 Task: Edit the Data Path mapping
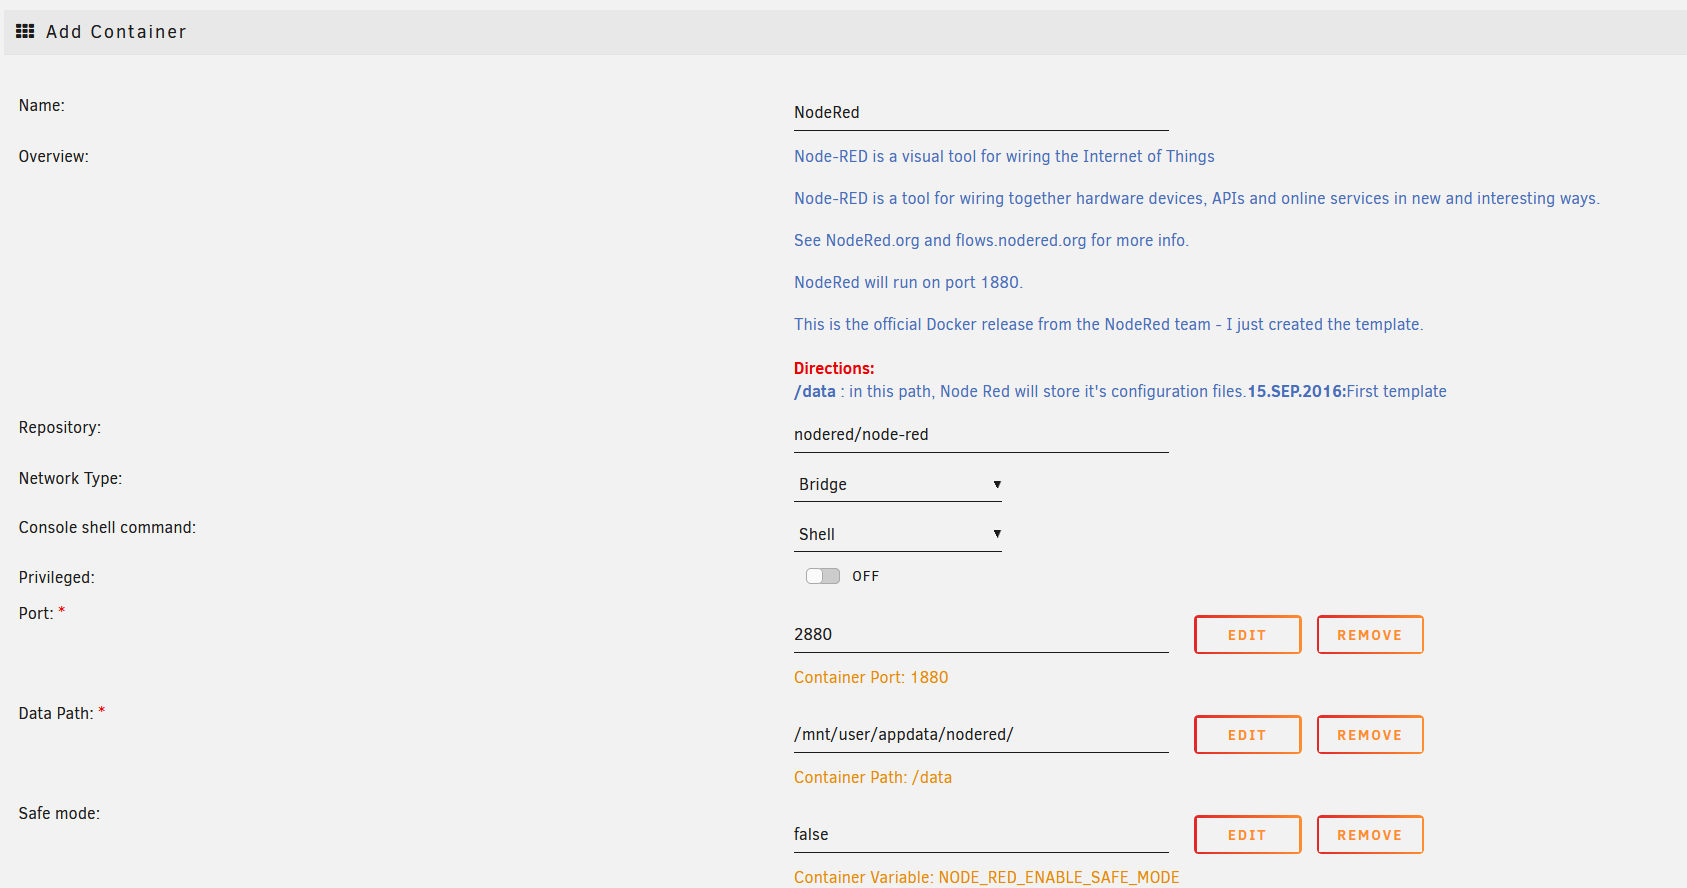pyautogui.click(x=1247, y=735)
